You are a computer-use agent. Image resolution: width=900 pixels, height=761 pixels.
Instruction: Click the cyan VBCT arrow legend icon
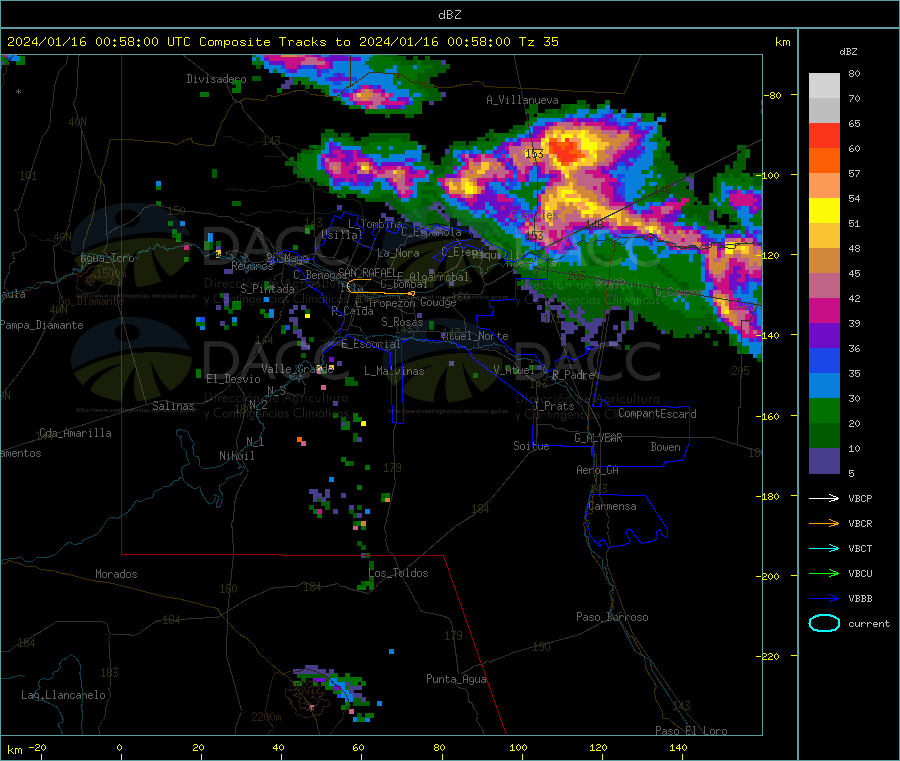[824, 549]
